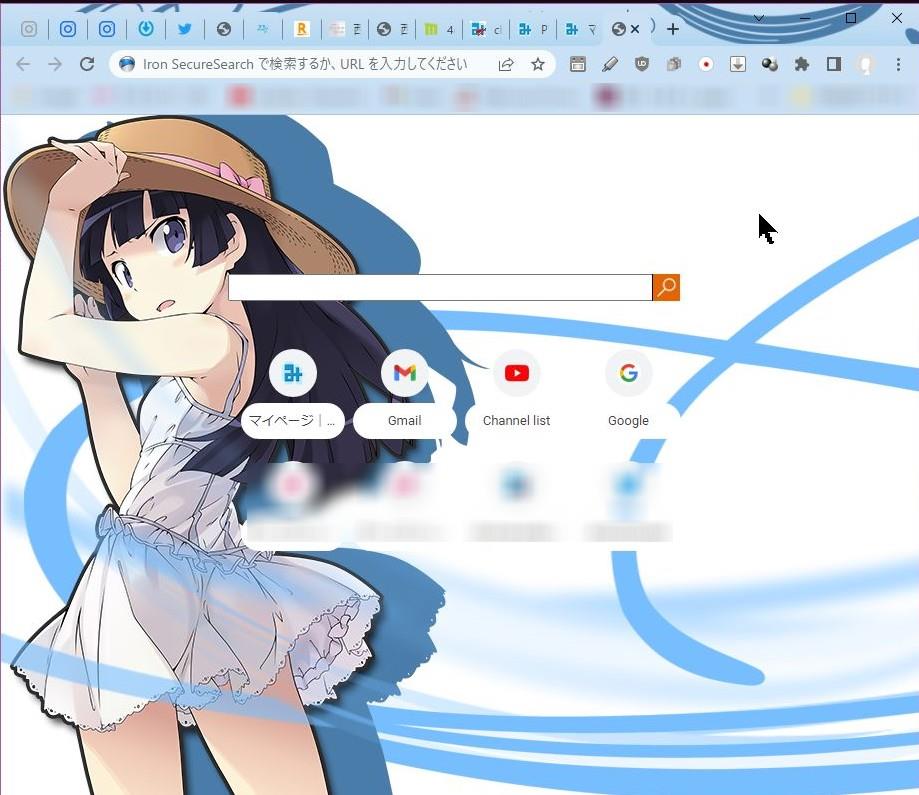Viewport: 919px width, 795px height.
Task: Switch to the green m tab labeled 4
Action: (x=439, y=29)
